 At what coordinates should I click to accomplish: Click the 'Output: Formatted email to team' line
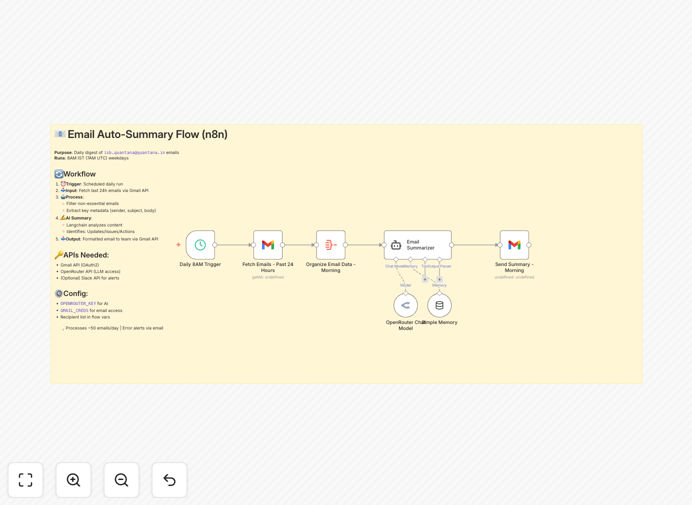pos(109,239)
